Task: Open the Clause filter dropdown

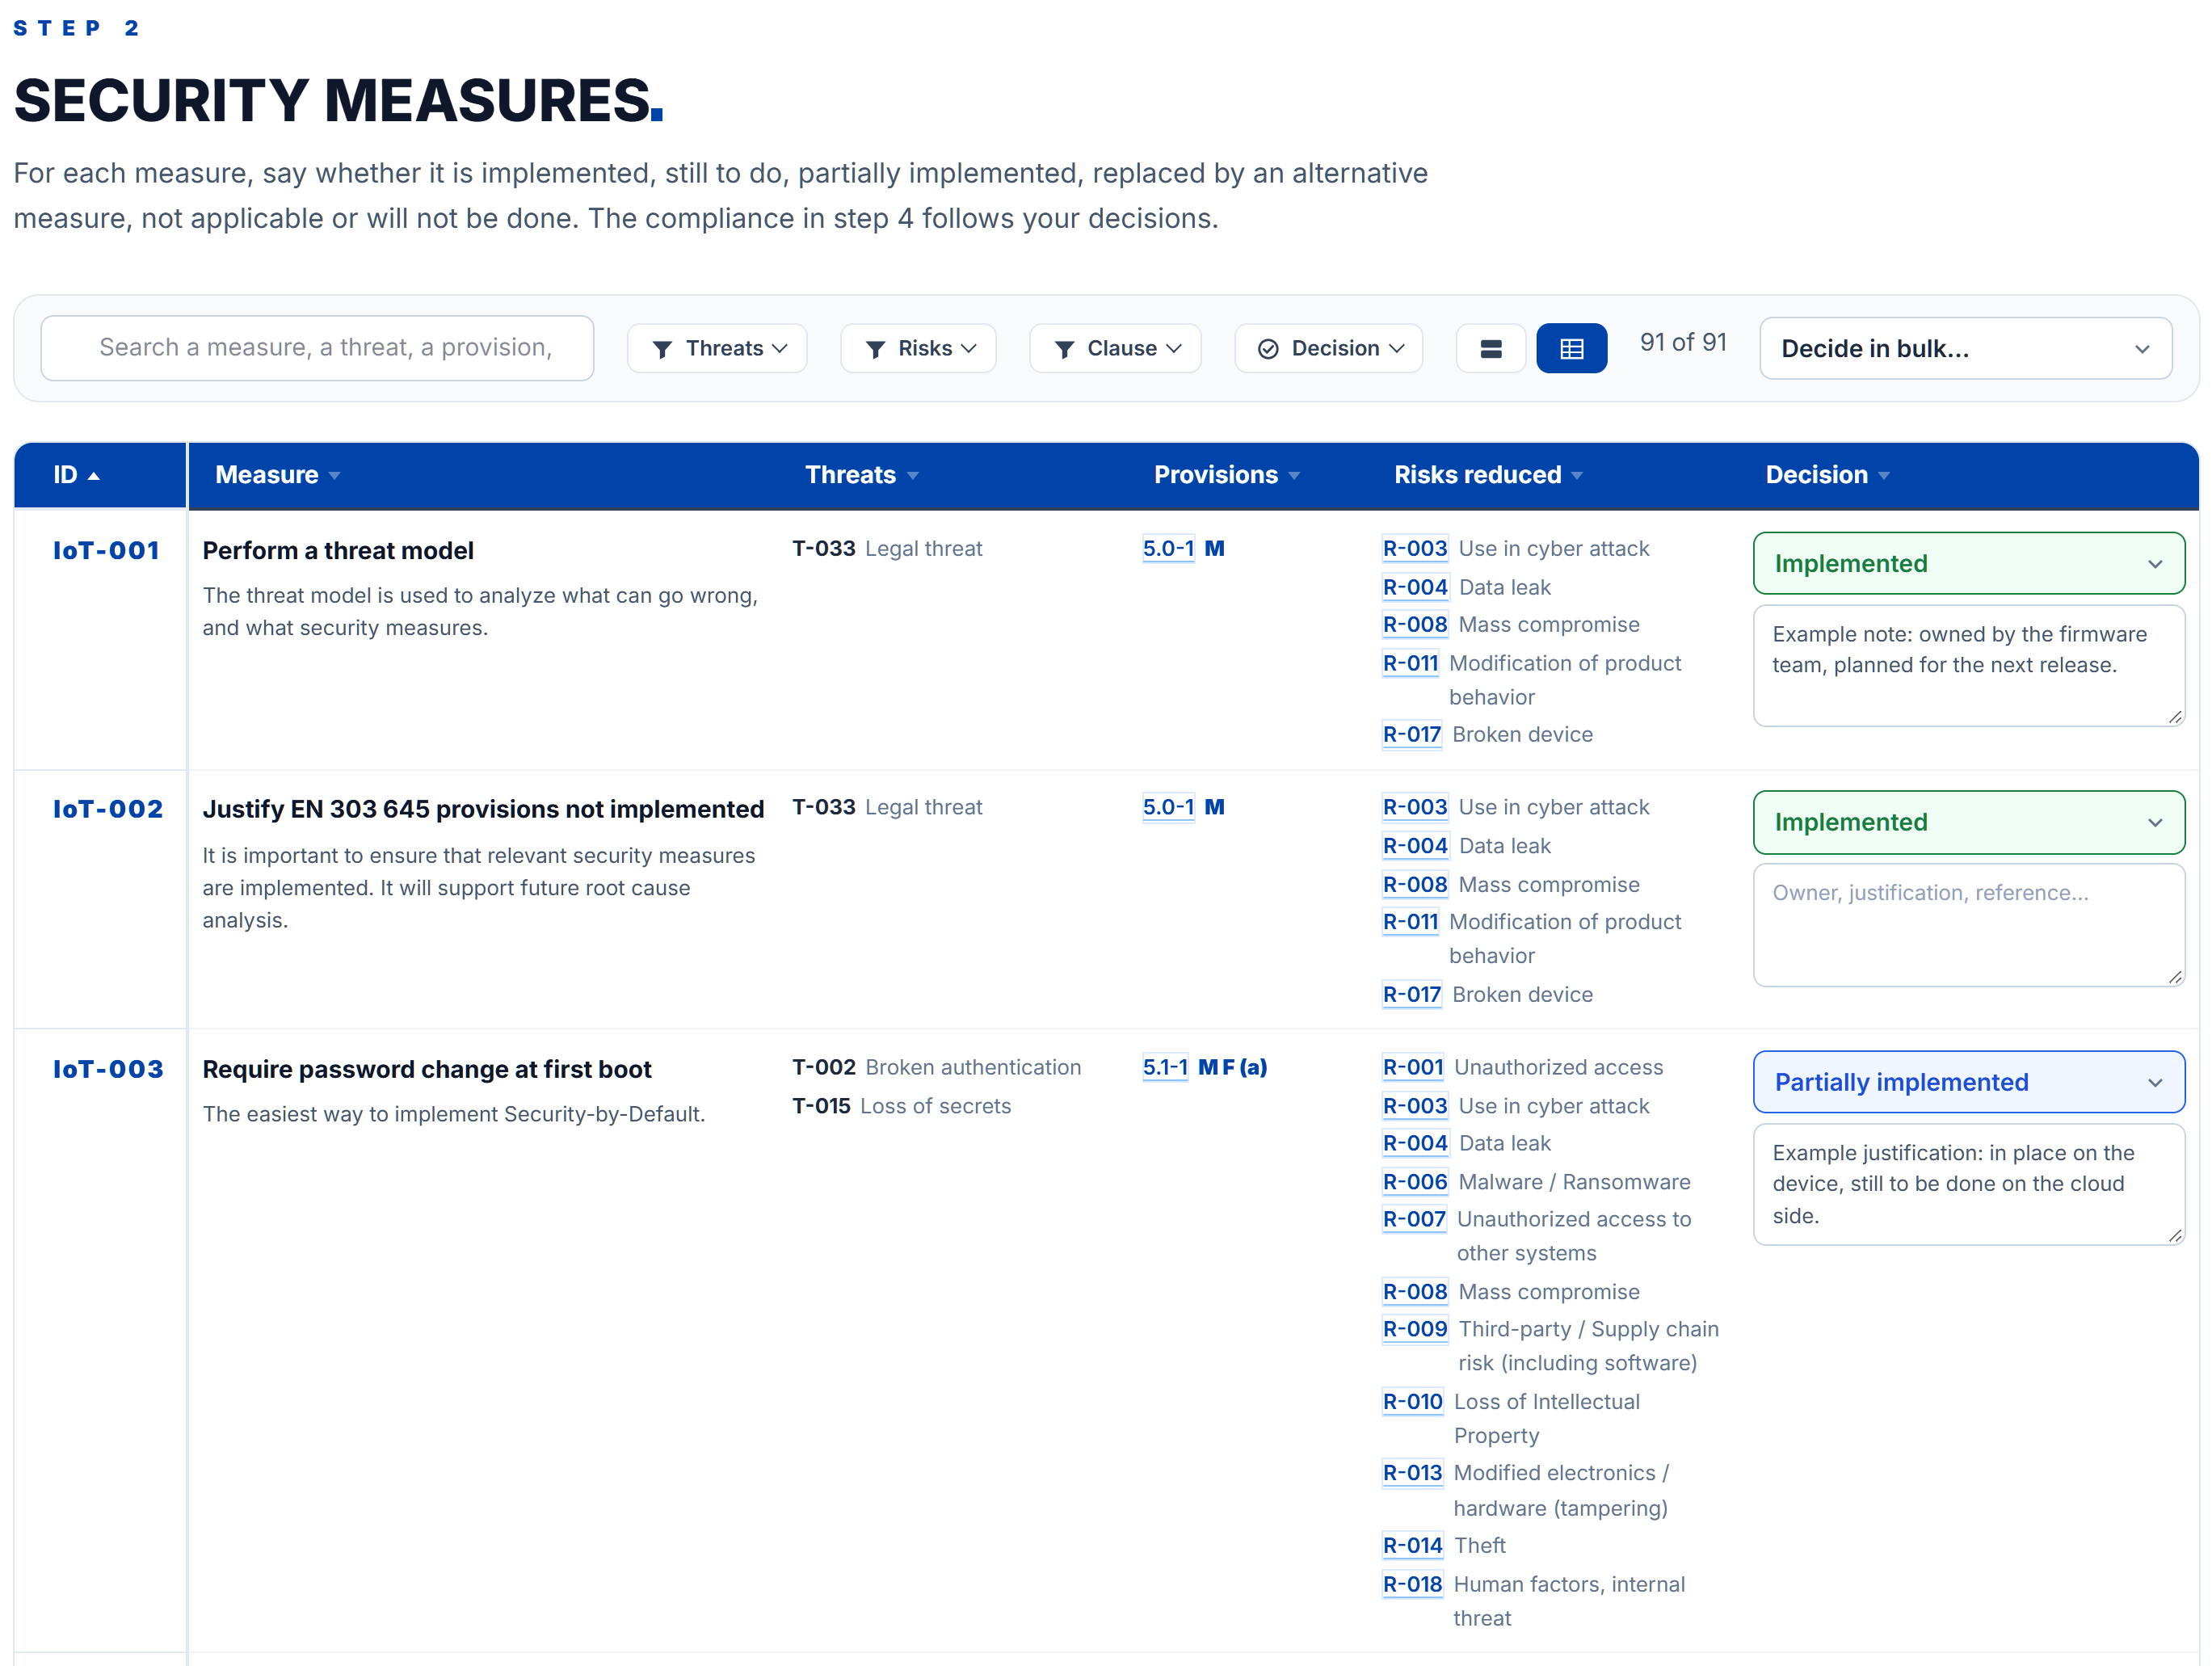Action: click(1115, 348)
